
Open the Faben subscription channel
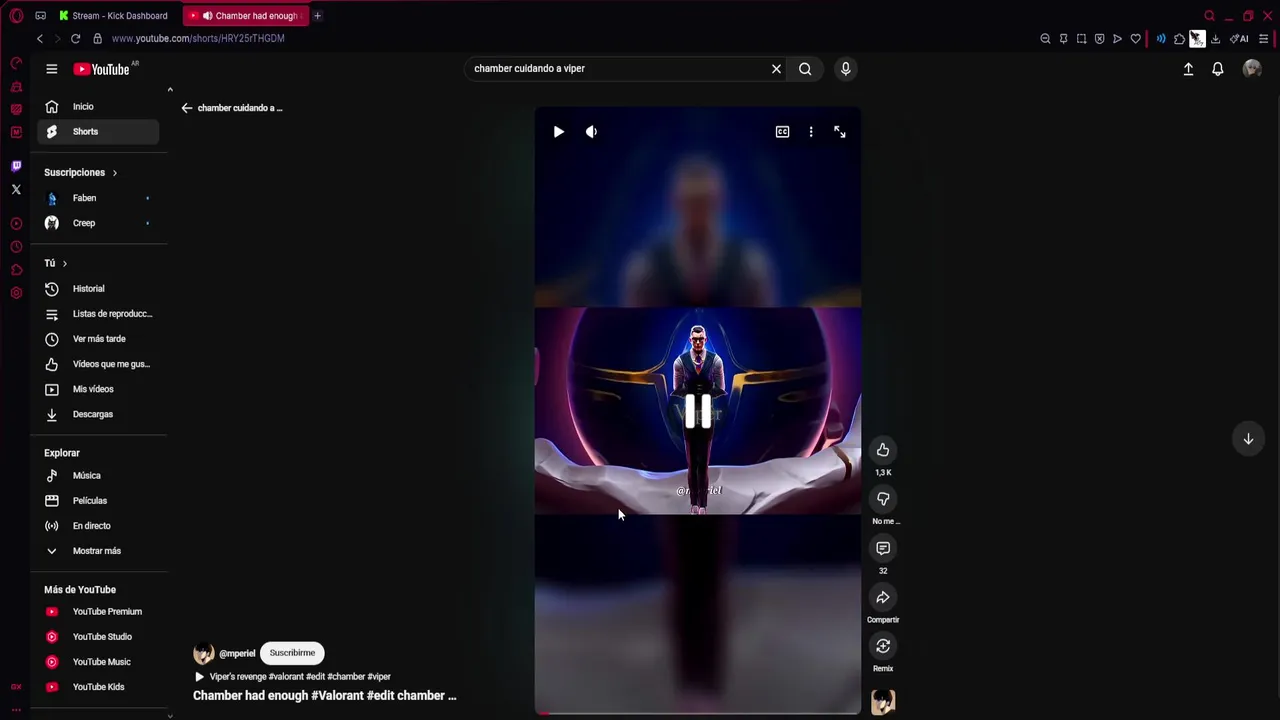[98, 198]
